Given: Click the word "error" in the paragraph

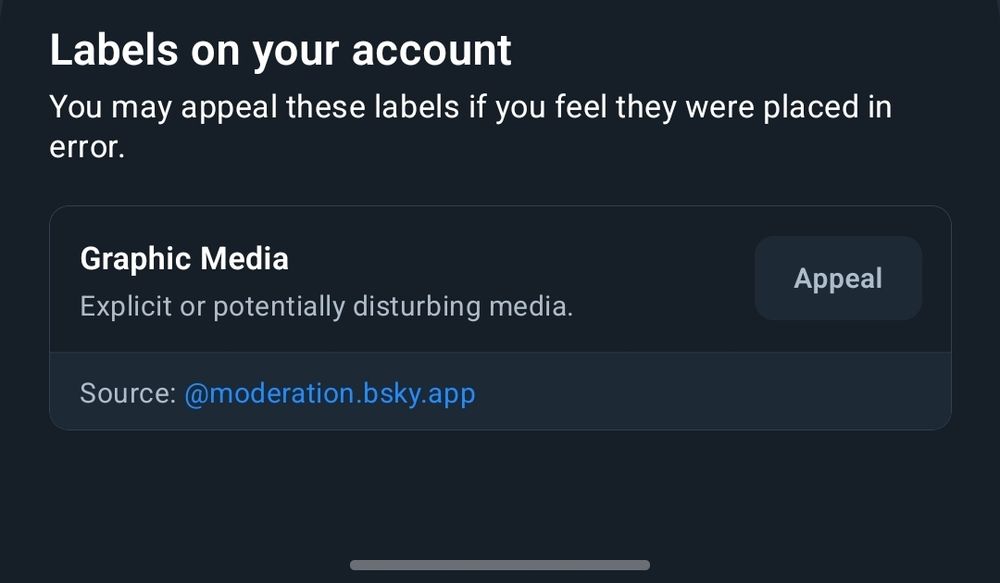Looking at the screenshot, I should point(84,148).
